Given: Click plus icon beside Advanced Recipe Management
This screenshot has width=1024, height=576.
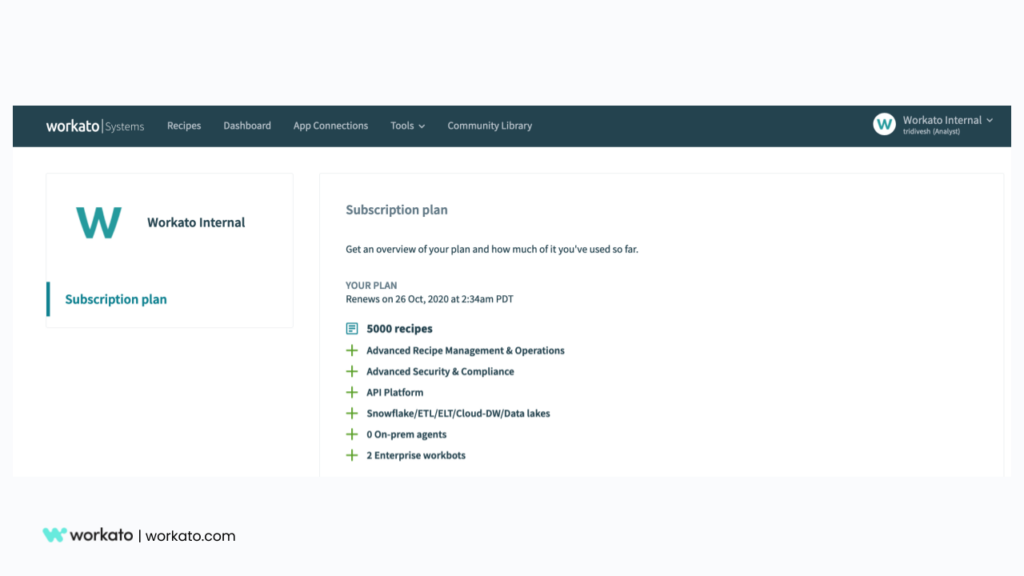Looking at the screenshot, I should coord(352,351).
